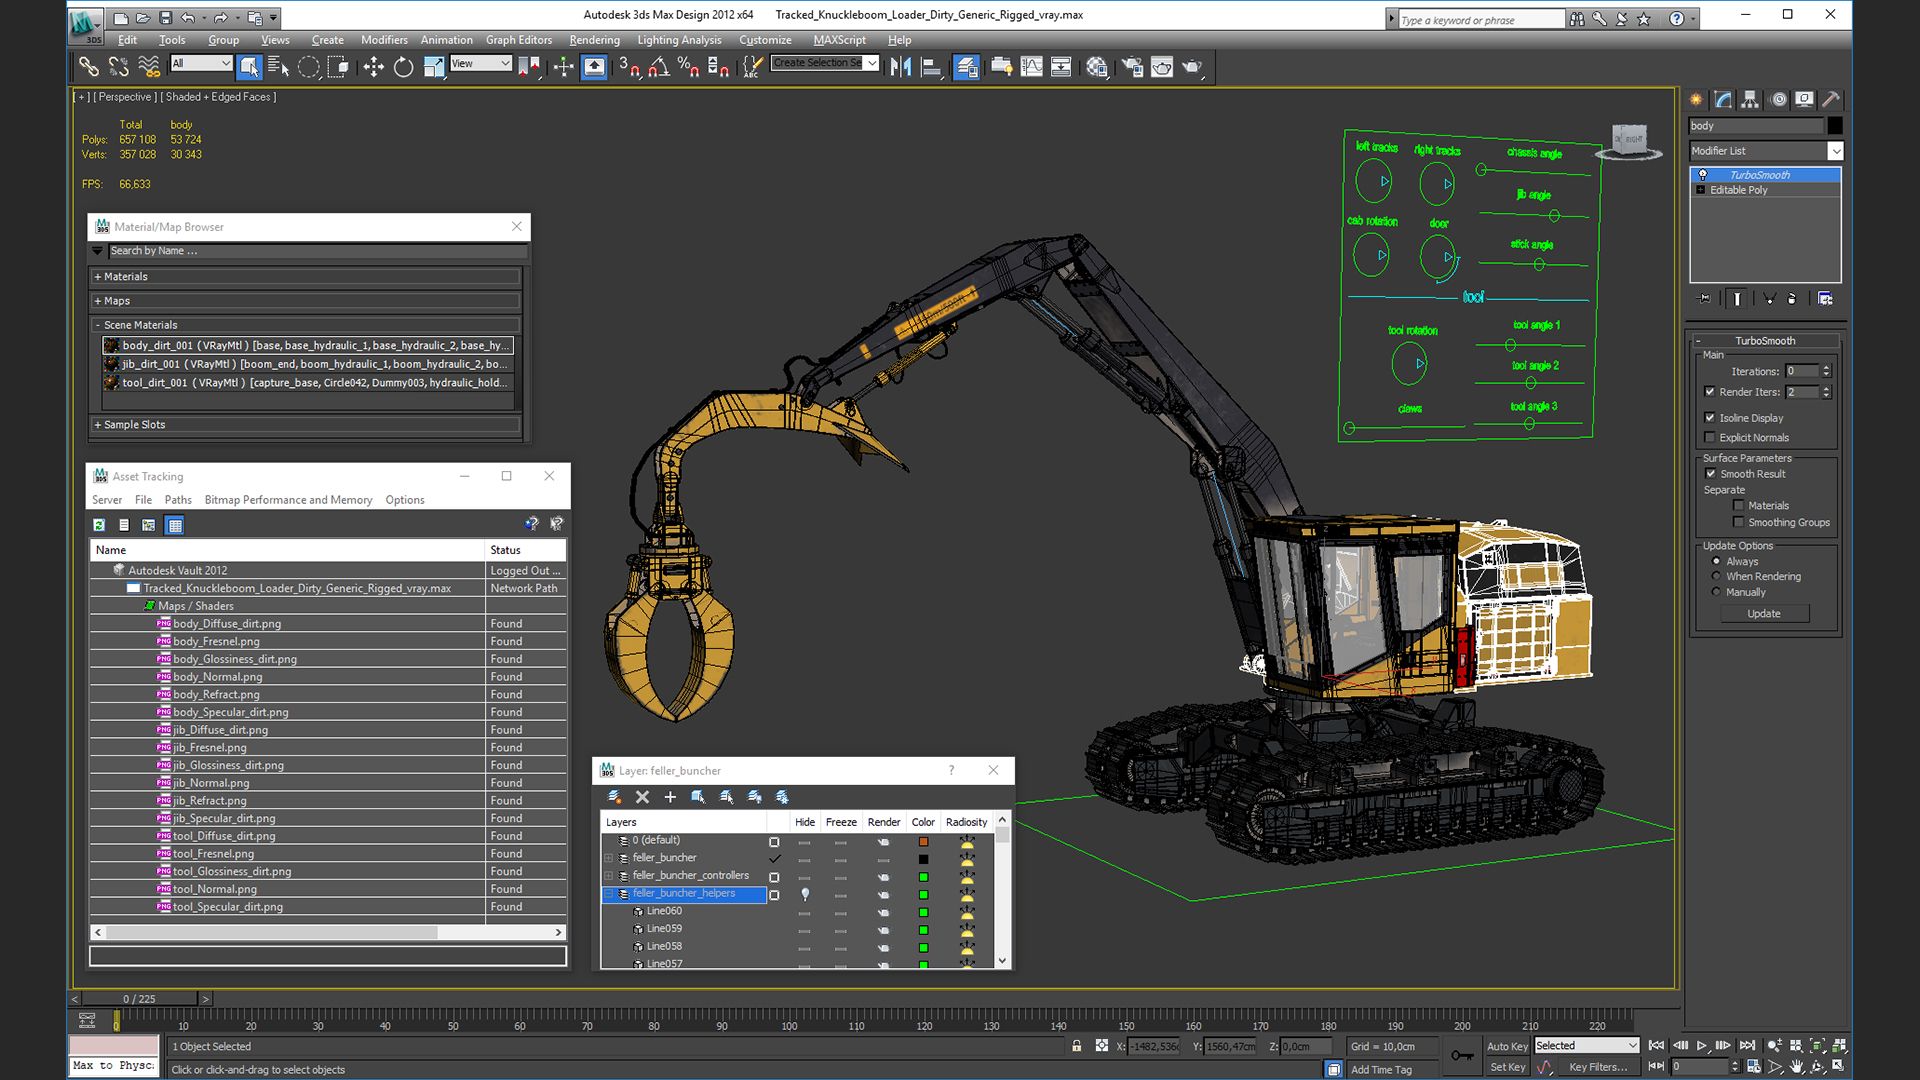This screenshot has height=1080, width=1920.
Task: Click the Update button
Action: pyautogui.click(x=1763, y=614)
